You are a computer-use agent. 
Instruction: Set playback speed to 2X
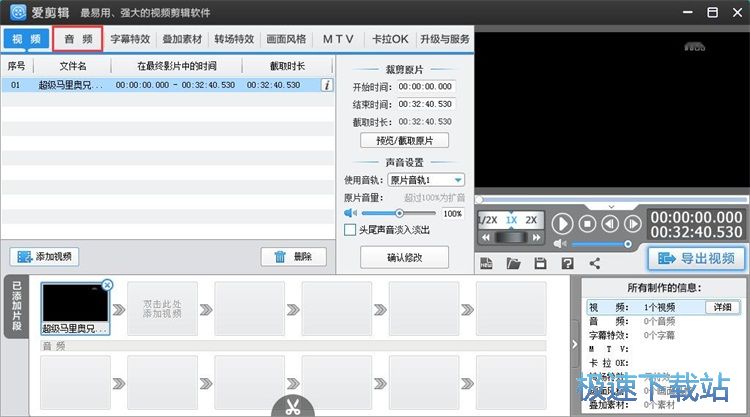tap(531, 220)
